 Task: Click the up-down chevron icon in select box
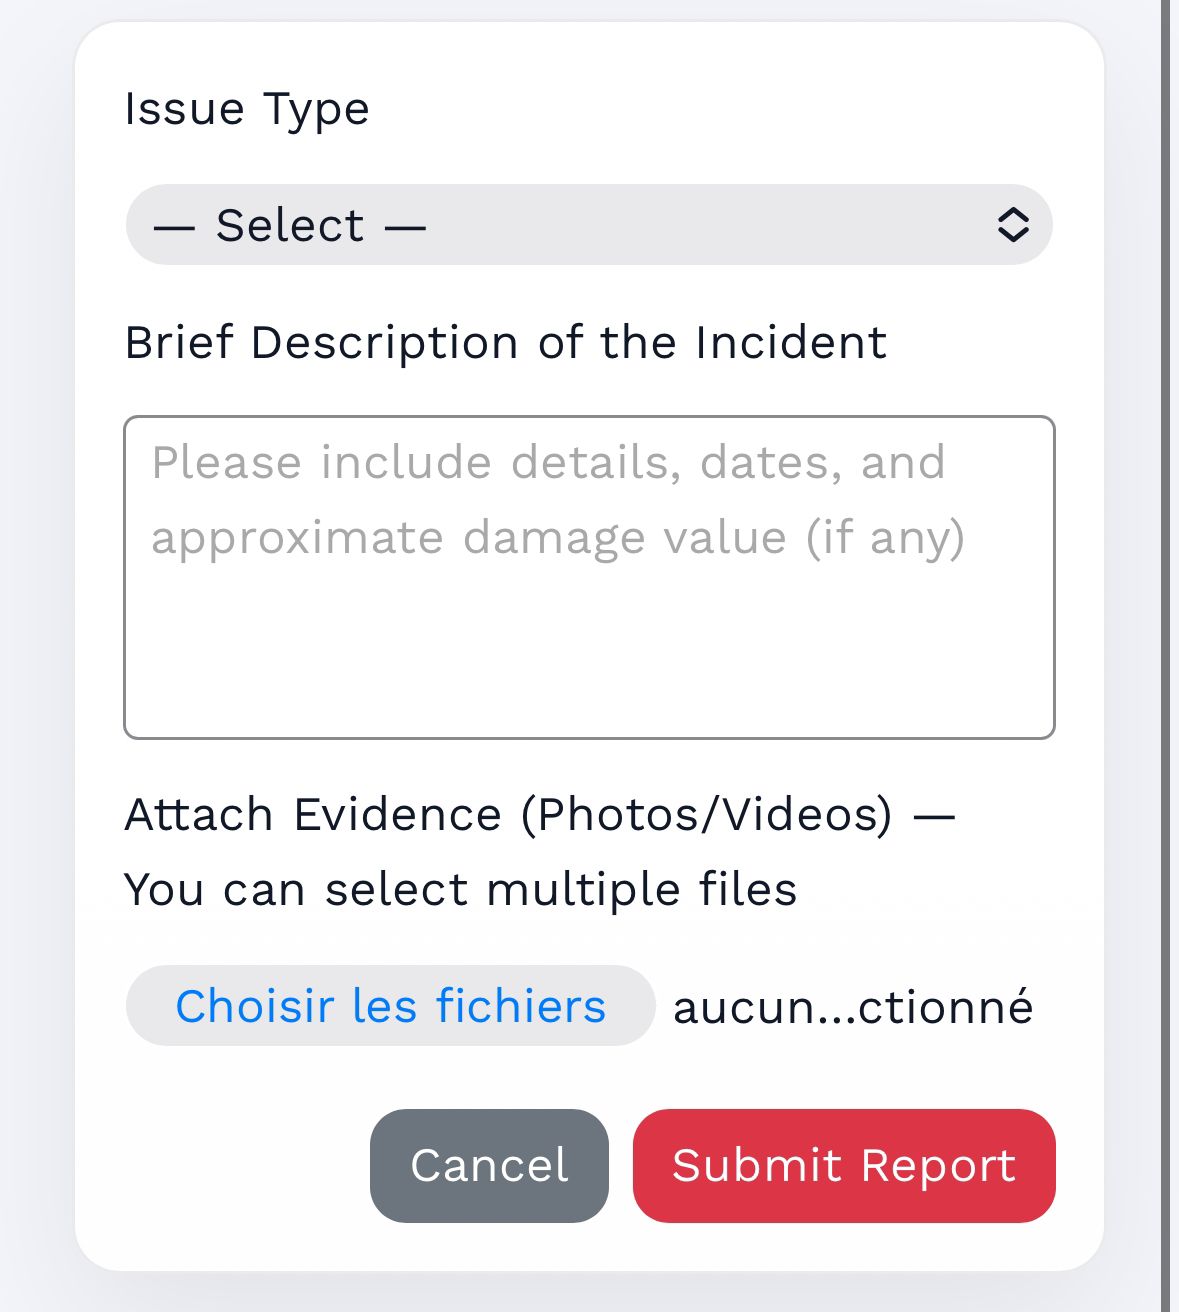pyautogui.click(x=1012, y=225)
